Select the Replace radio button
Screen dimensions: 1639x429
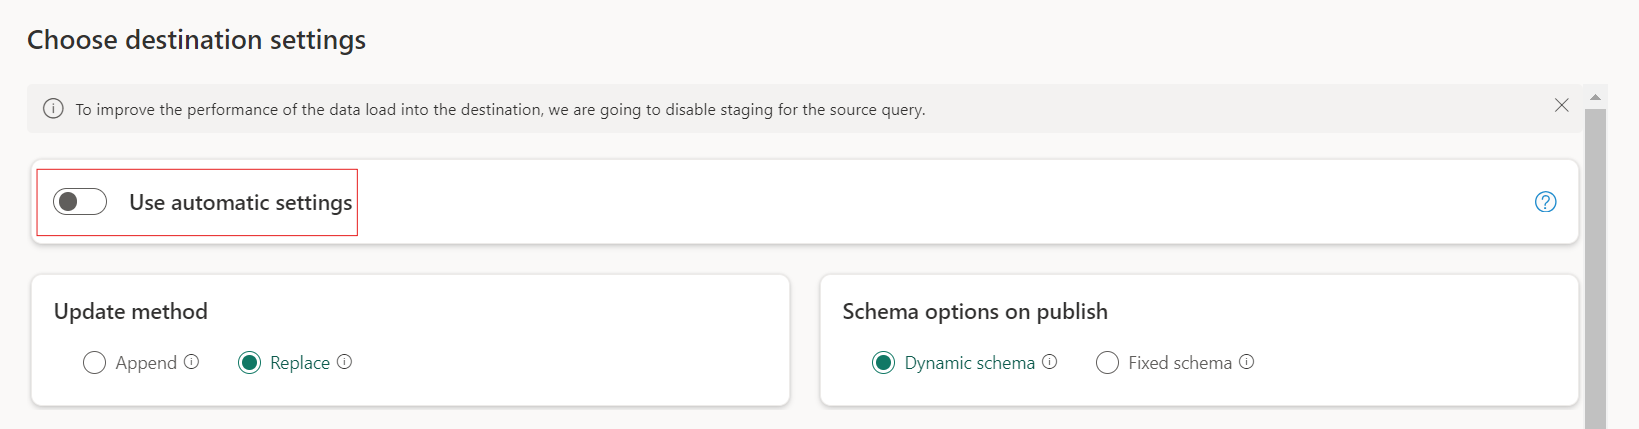click(x=249, y=363)
